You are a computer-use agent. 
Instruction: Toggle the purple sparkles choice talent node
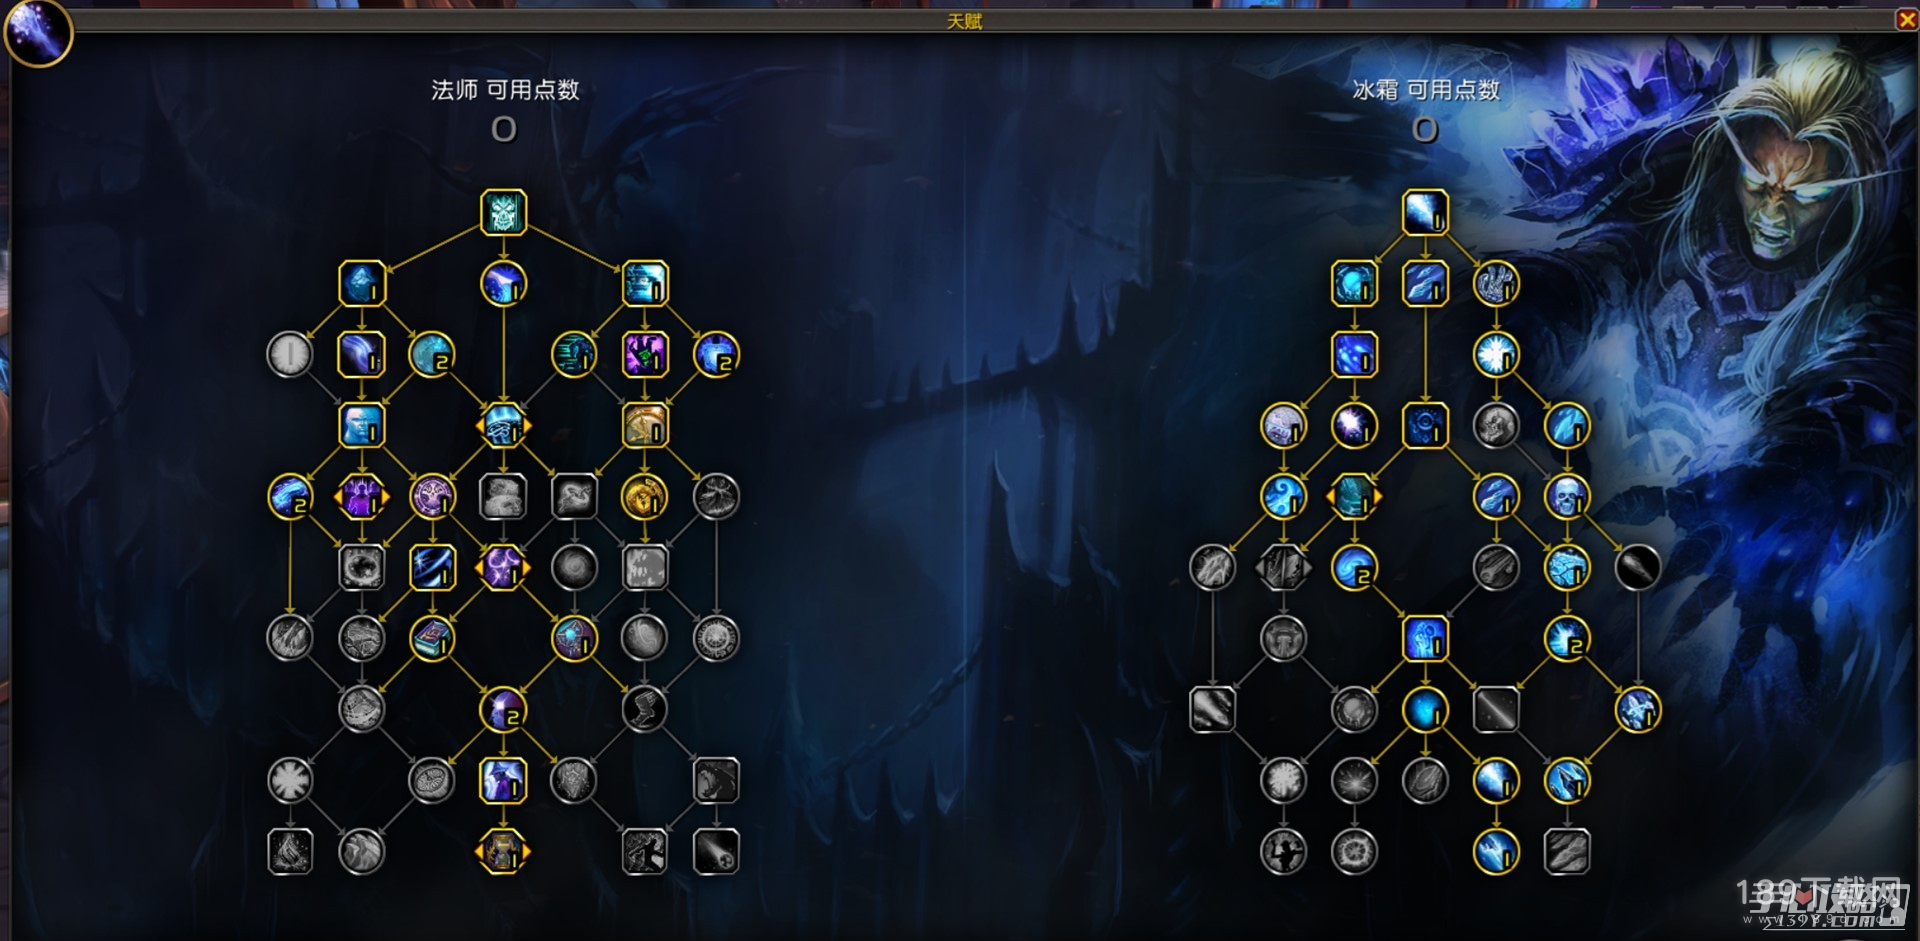coord(503,567)
